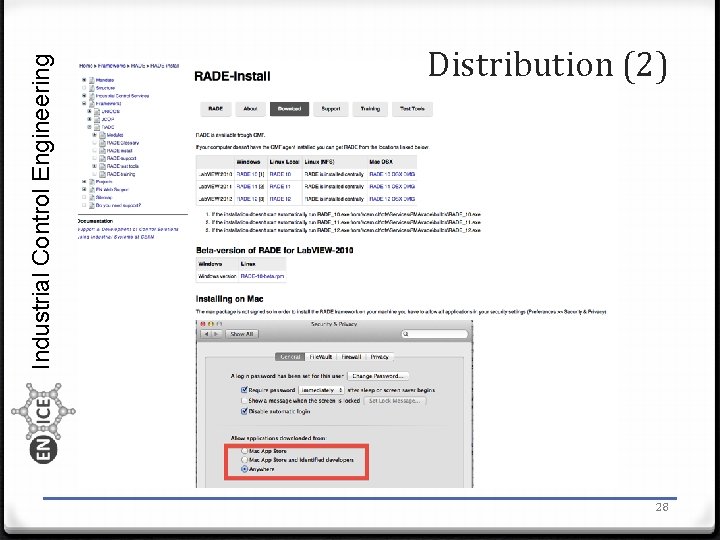
Task: Click page icon beside Do you need support
Action: (91, 205)
